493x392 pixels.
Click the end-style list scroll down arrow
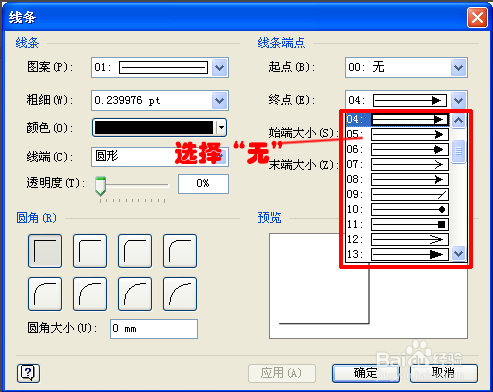459,254
